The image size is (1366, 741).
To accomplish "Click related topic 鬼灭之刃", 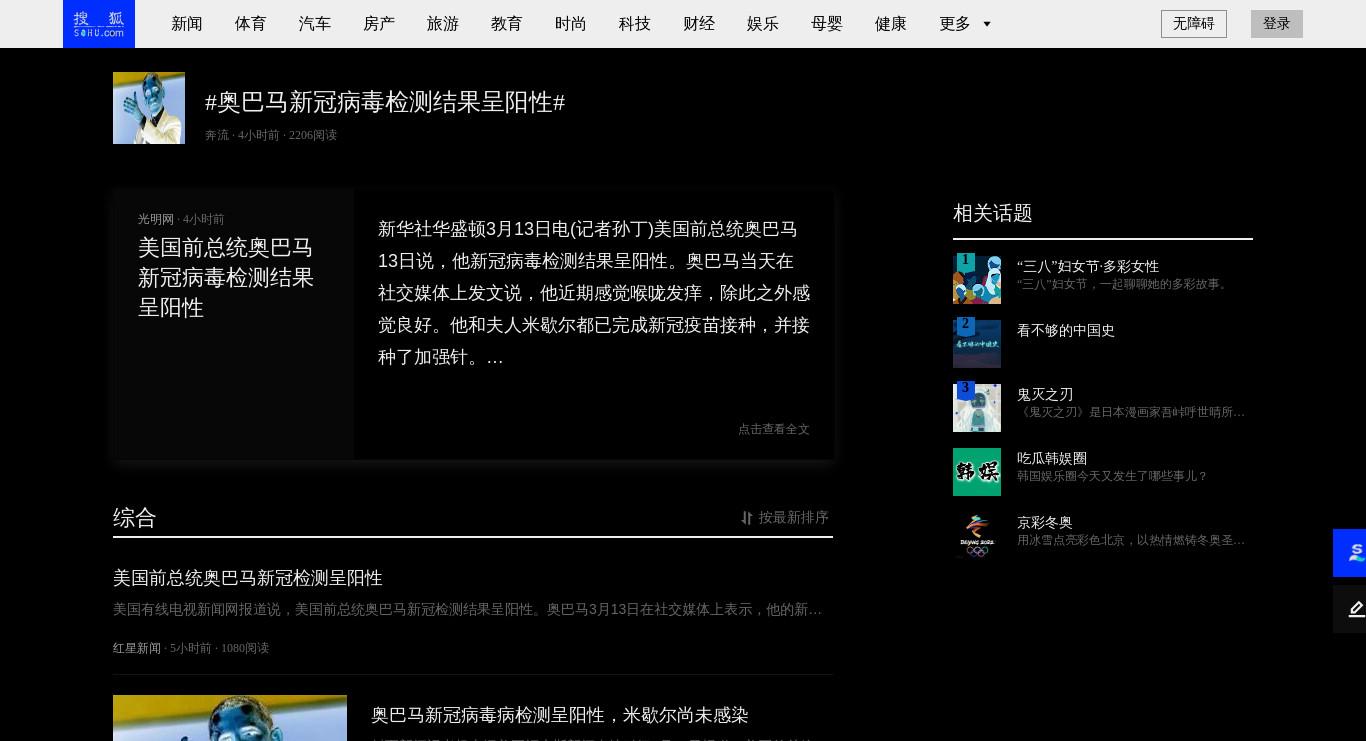I will click(1045, 394).
